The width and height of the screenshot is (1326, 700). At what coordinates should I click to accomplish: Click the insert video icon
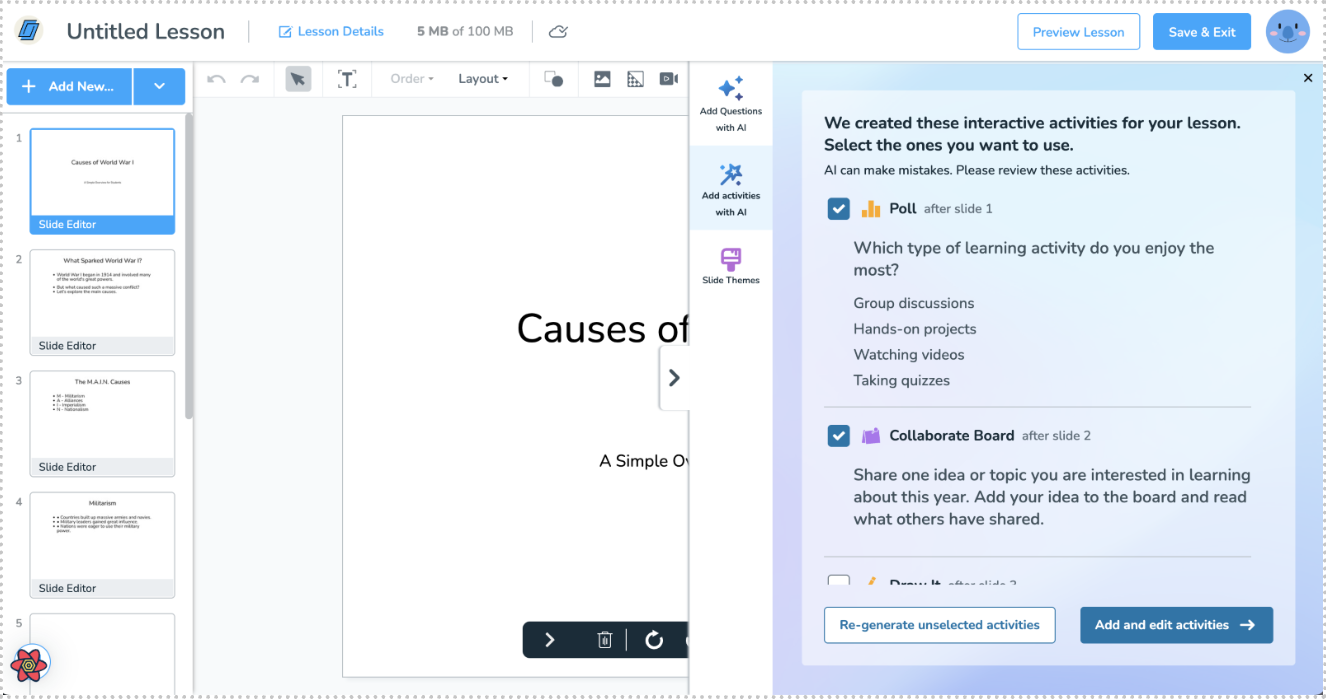pos(668,79)
